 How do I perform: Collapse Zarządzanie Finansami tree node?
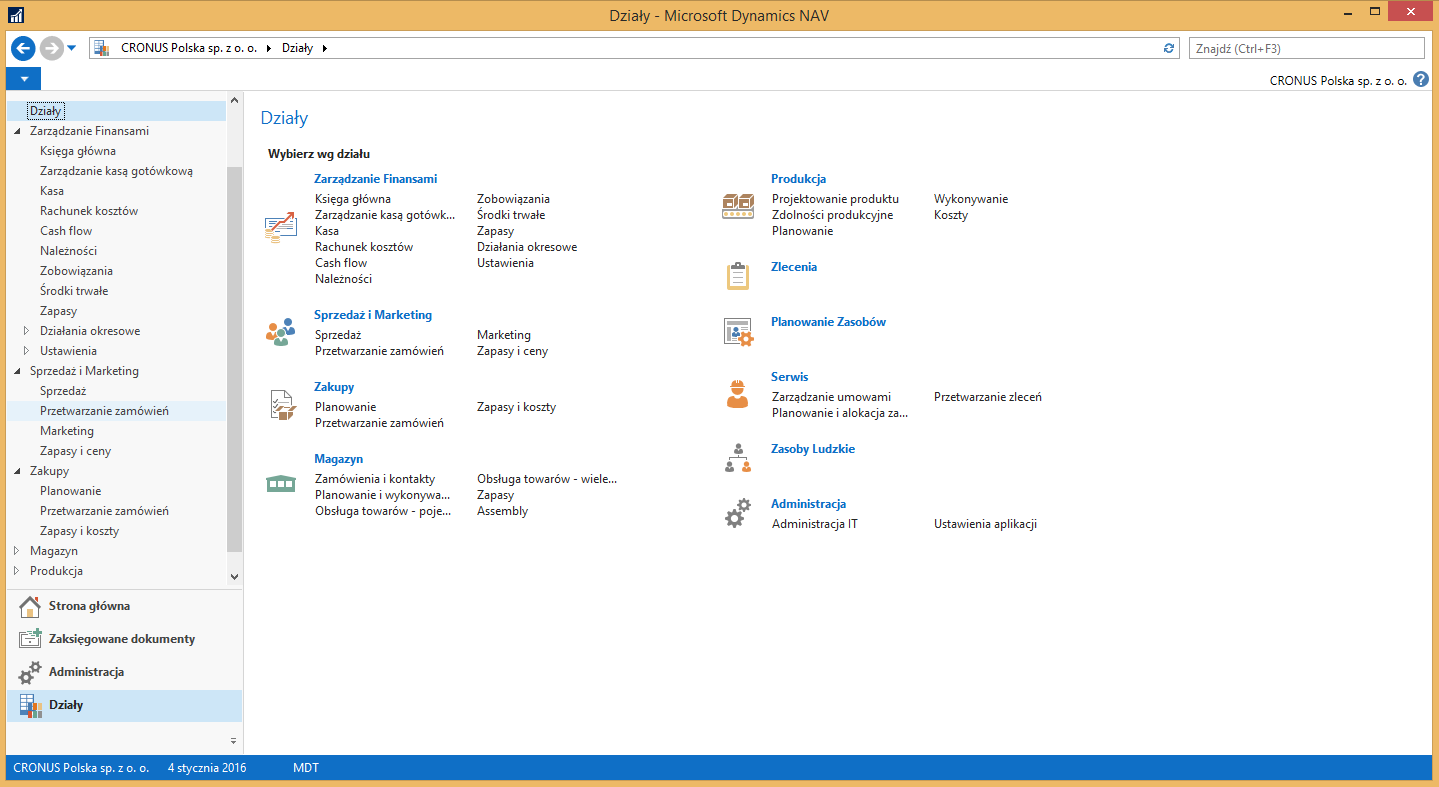click(x=17, y=131)
